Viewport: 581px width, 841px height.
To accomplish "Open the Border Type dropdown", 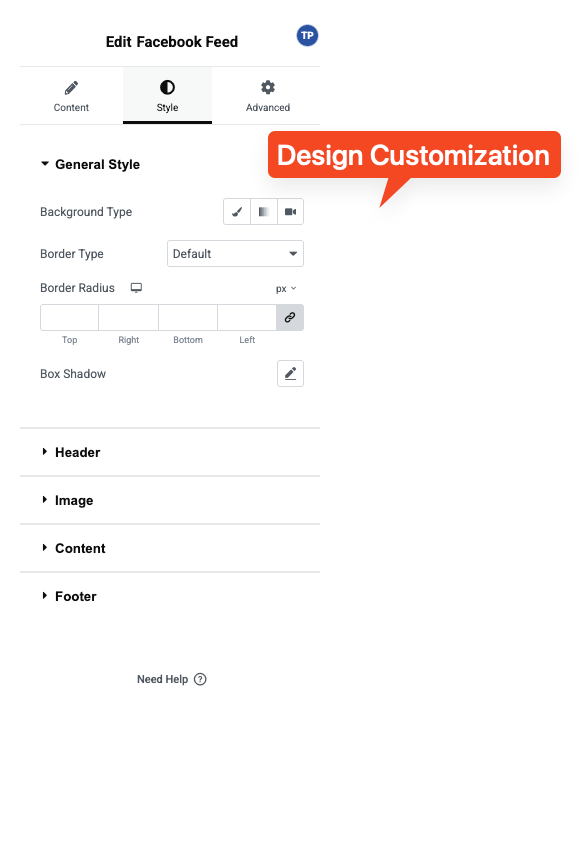I will 236,254.
